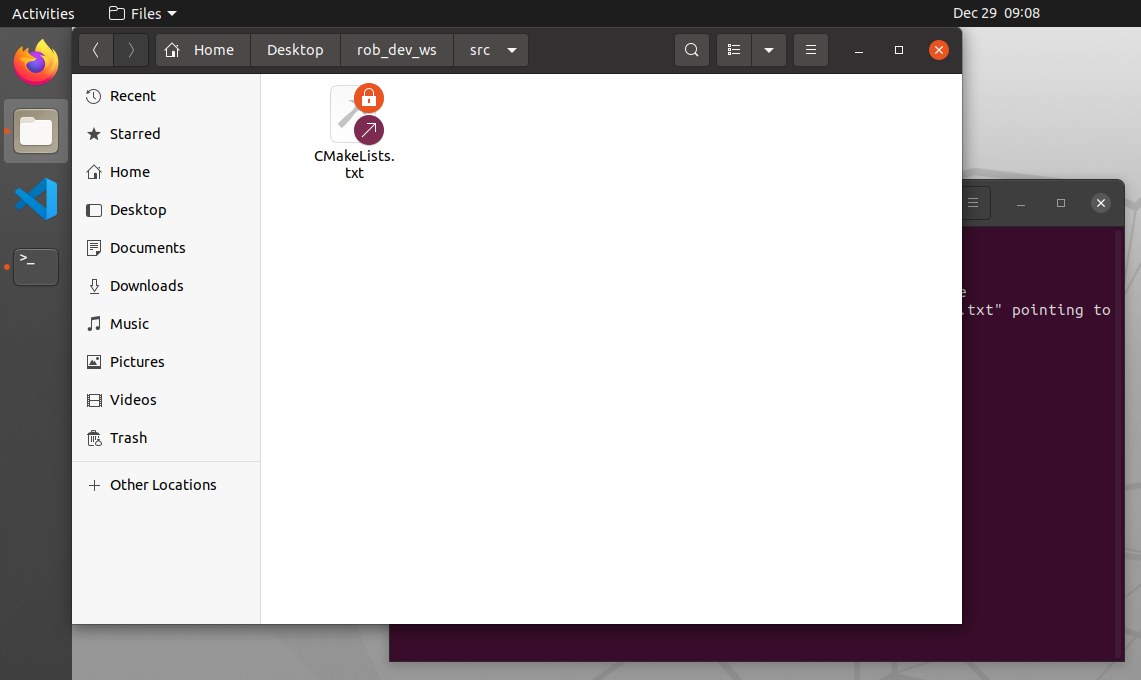Image resolution: width=1141 pixels, height=680 pixels.
Task: Go forward with the Files forward arrow
Action: 131,50
